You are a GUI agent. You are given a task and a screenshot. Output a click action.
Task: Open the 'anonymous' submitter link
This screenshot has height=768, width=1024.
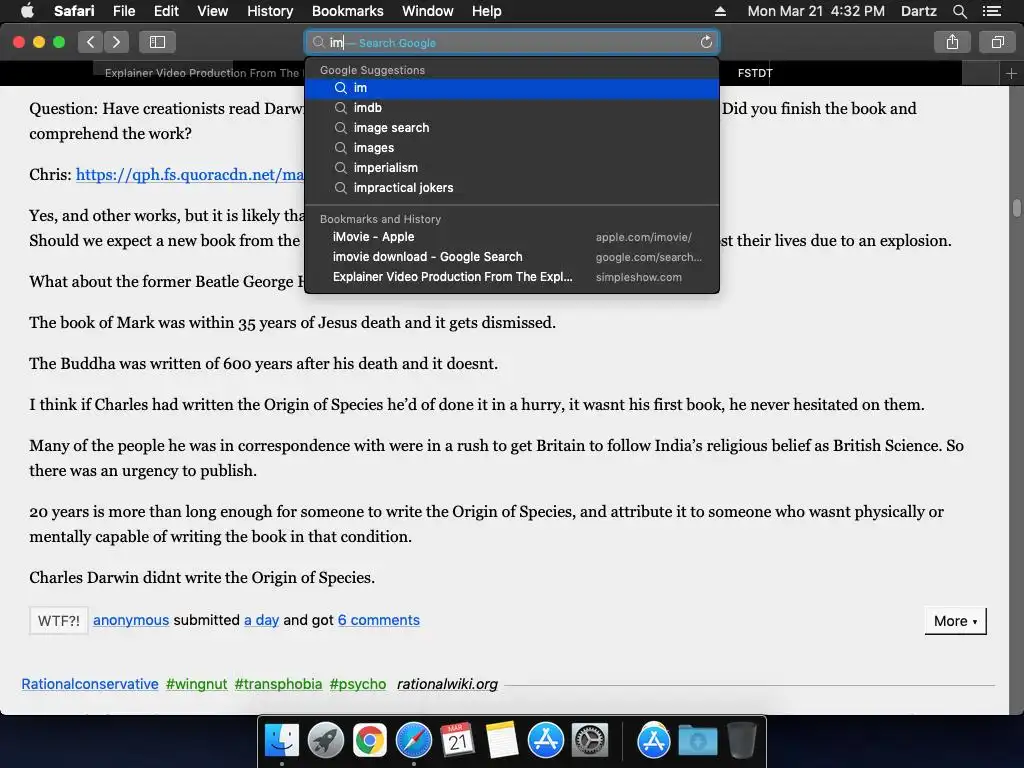pos(131,620)
